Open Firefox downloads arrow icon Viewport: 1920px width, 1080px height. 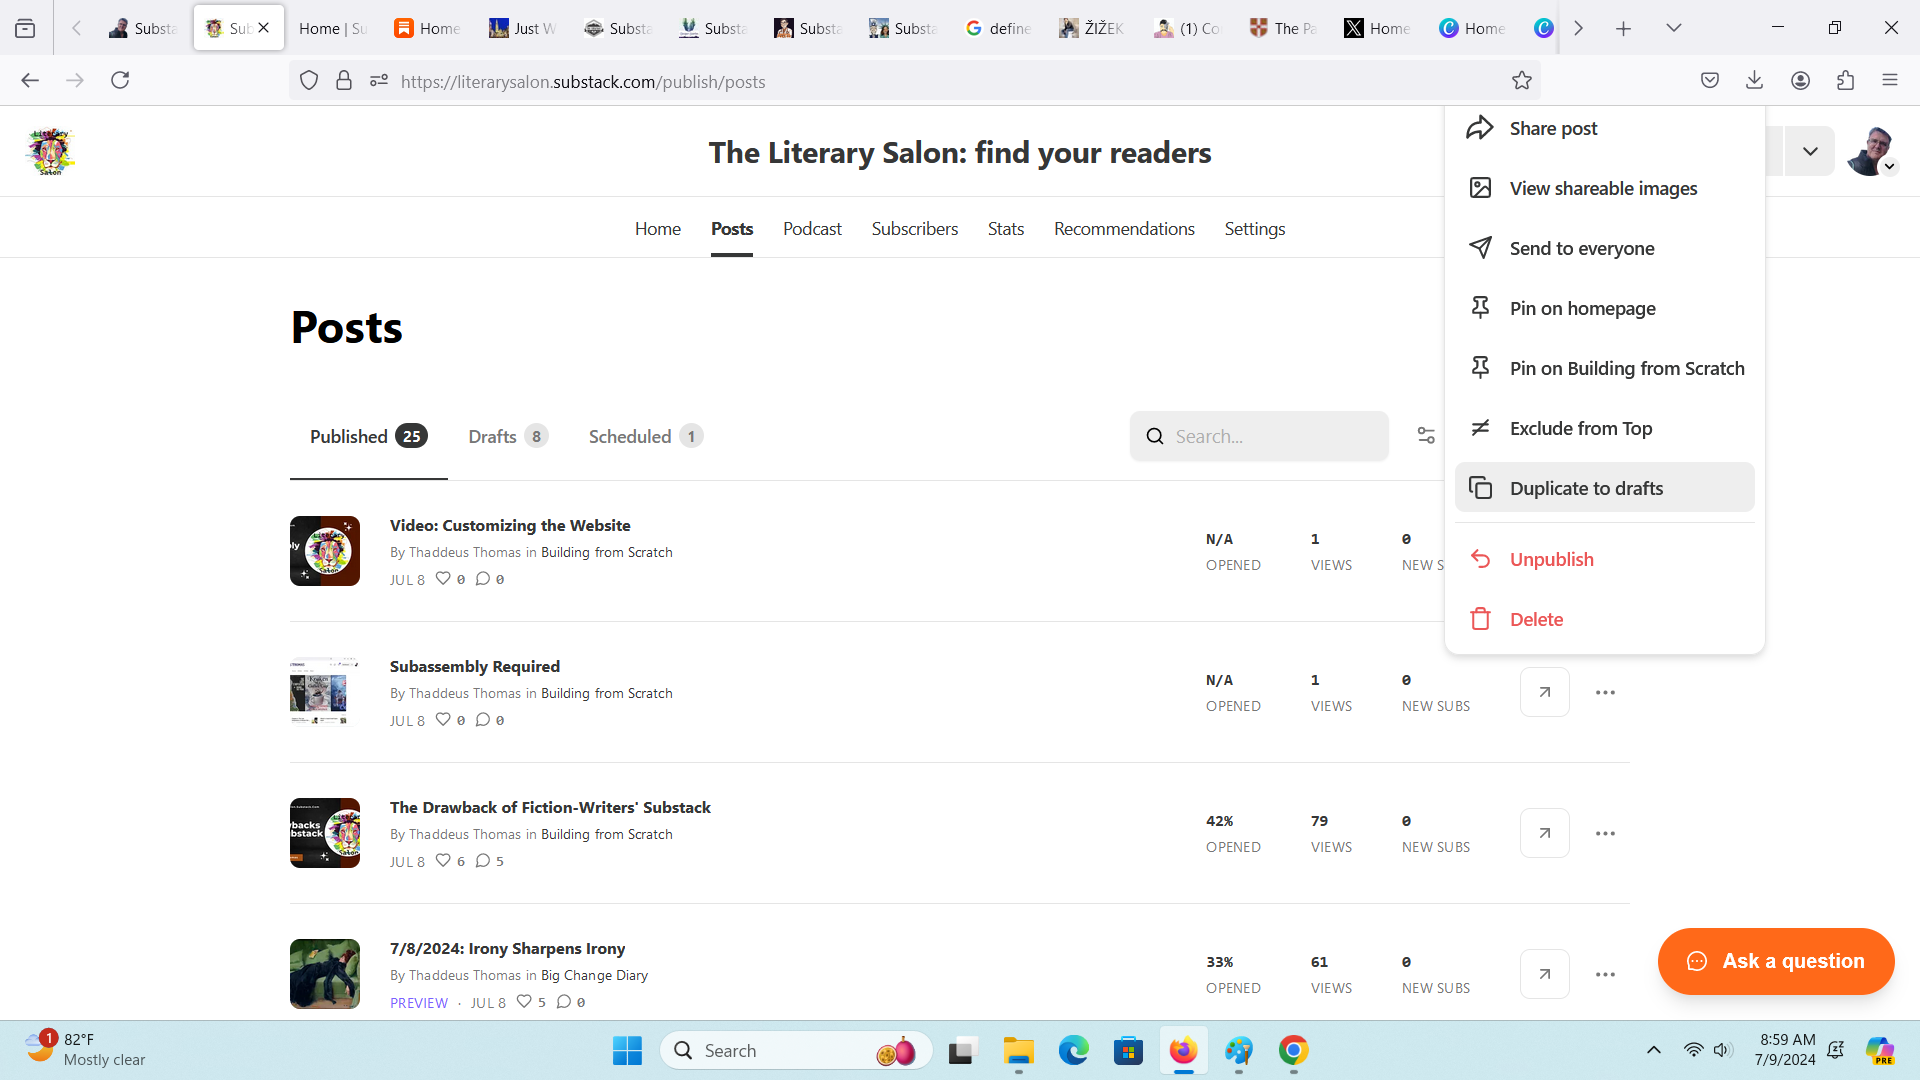click(1754, 81)
